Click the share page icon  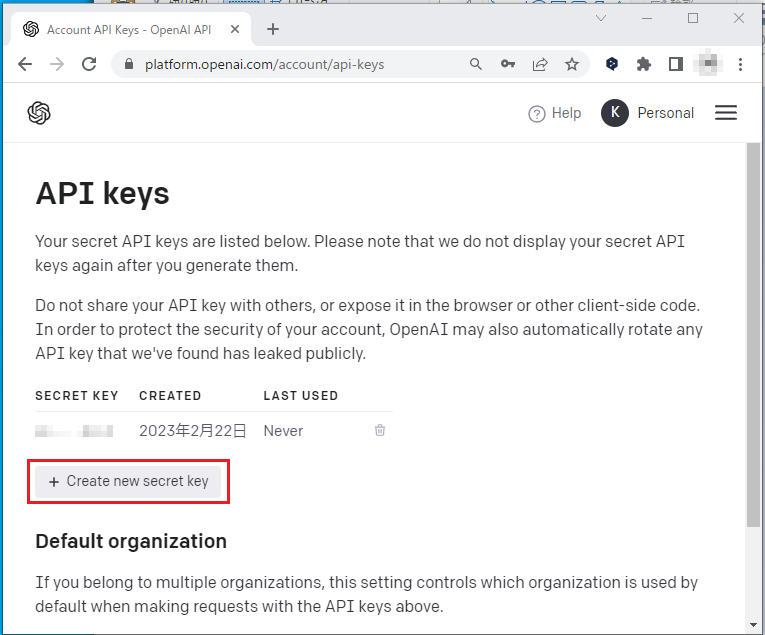540,64
